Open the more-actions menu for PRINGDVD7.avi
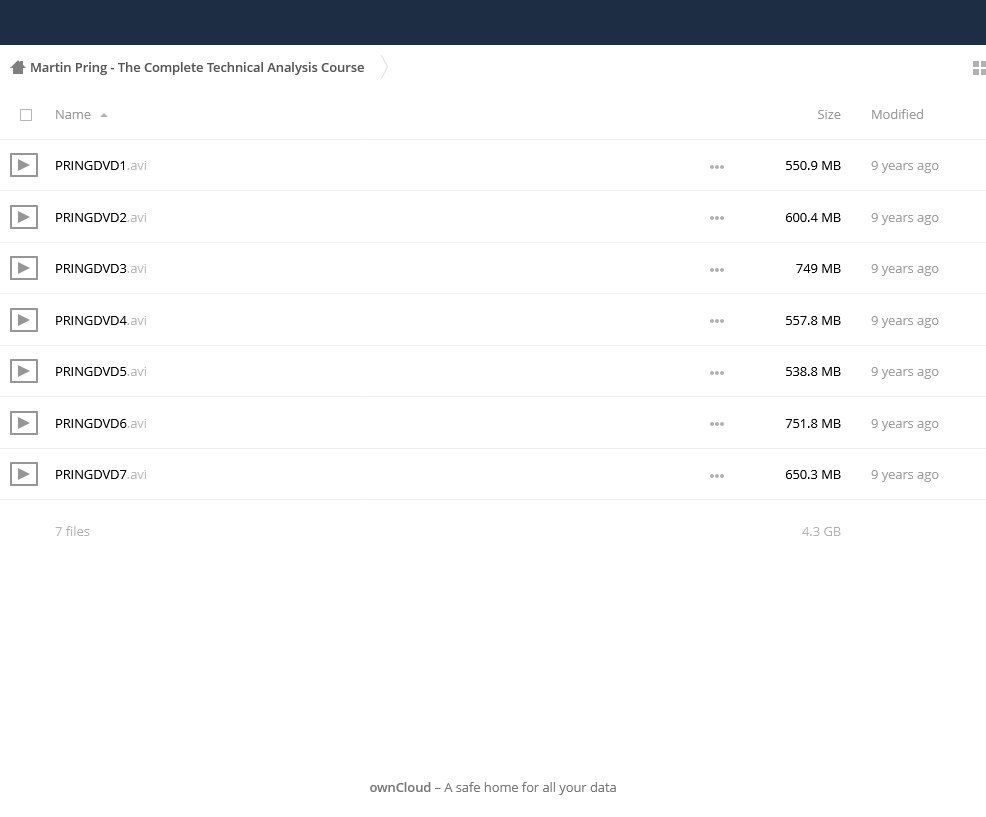Image resolution: width=986 pixels, height=817 pixels. [x=717, y=475]
